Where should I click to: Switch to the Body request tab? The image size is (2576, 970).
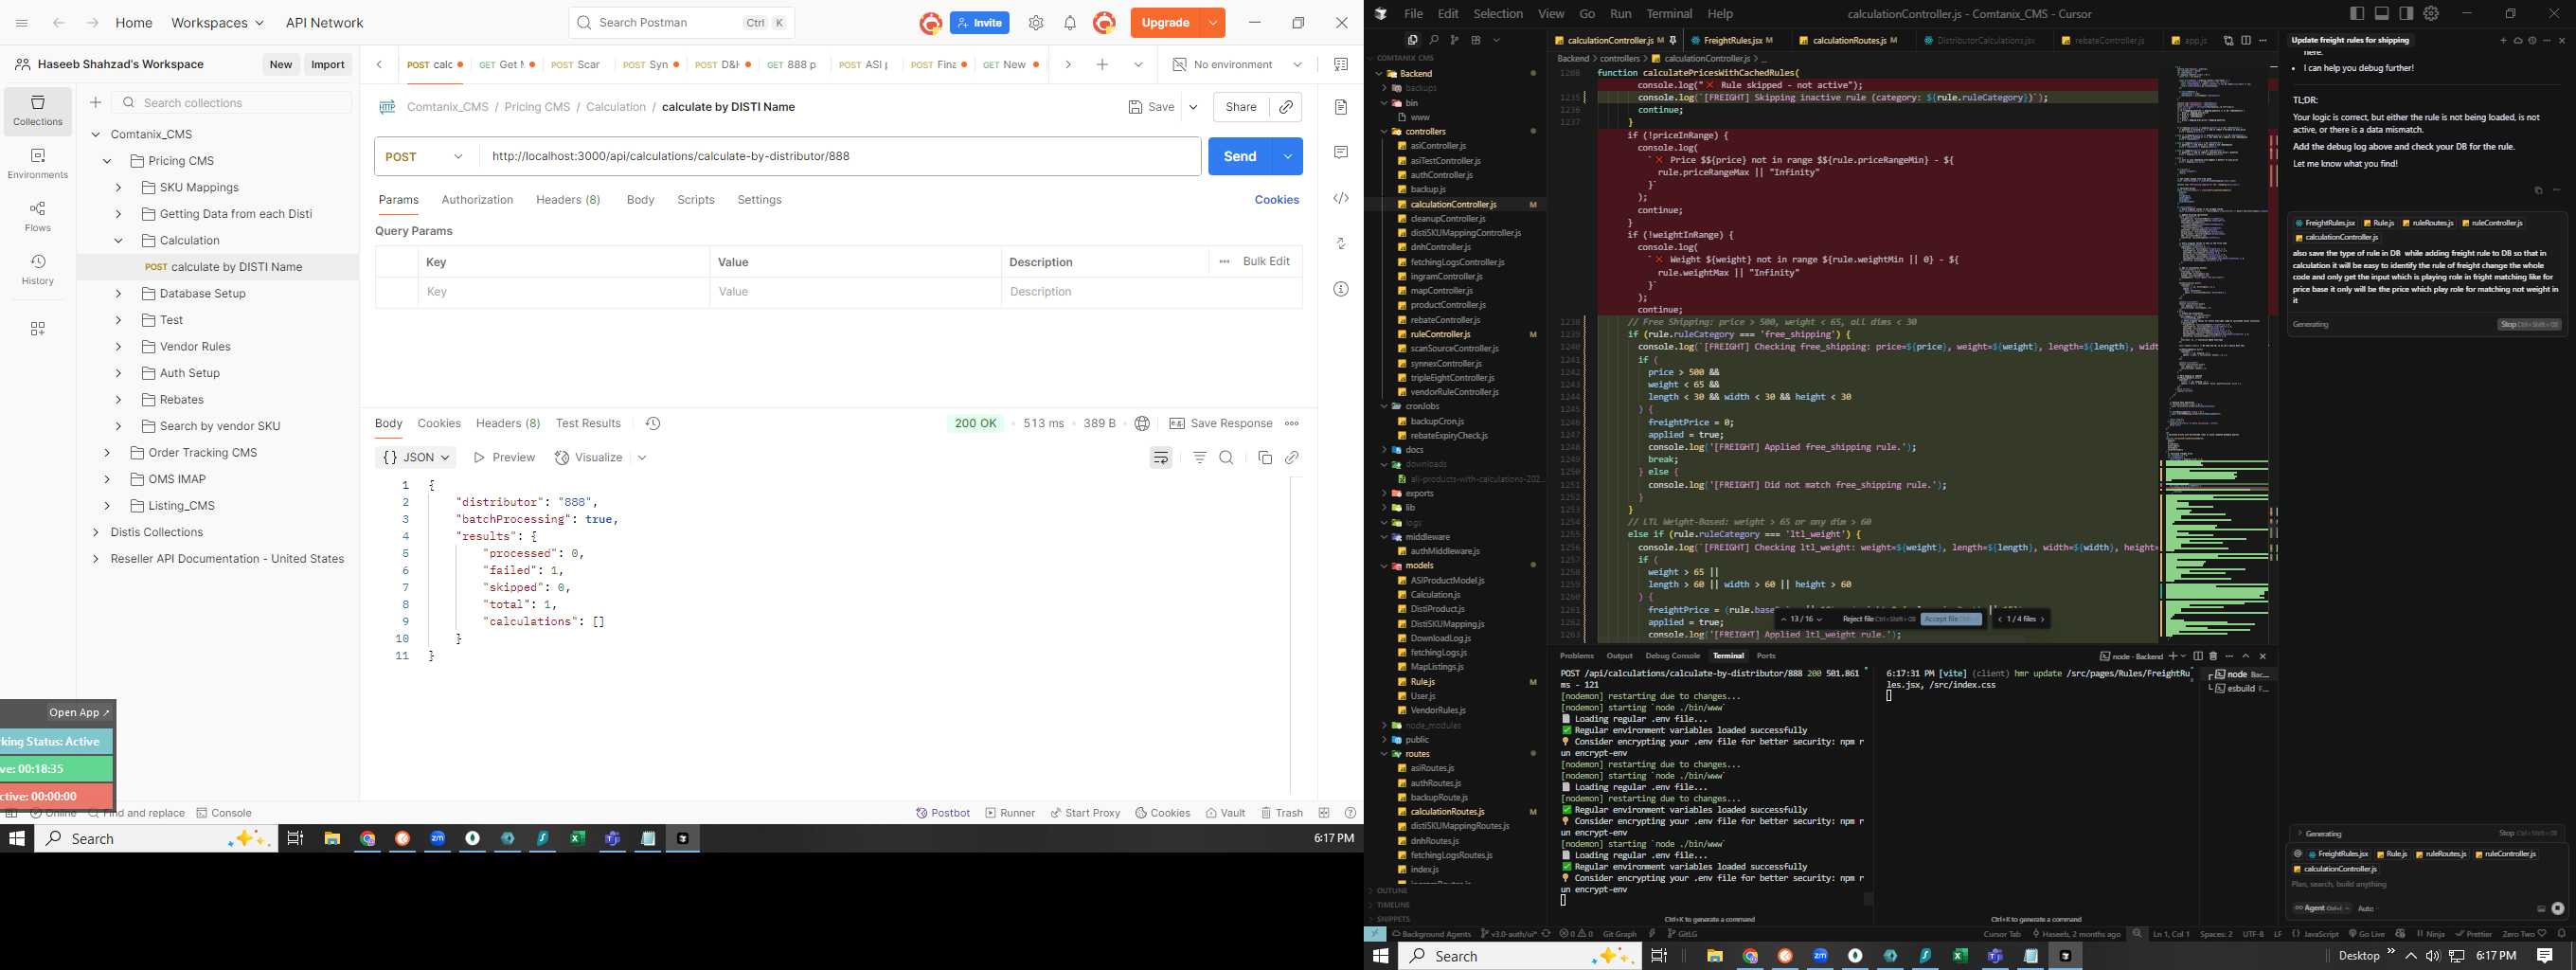[640, 200]
